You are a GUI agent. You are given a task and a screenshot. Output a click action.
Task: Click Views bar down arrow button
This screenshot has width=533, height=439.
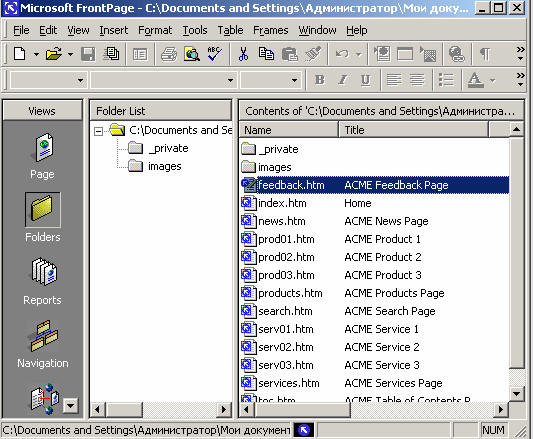click(71, 405)
